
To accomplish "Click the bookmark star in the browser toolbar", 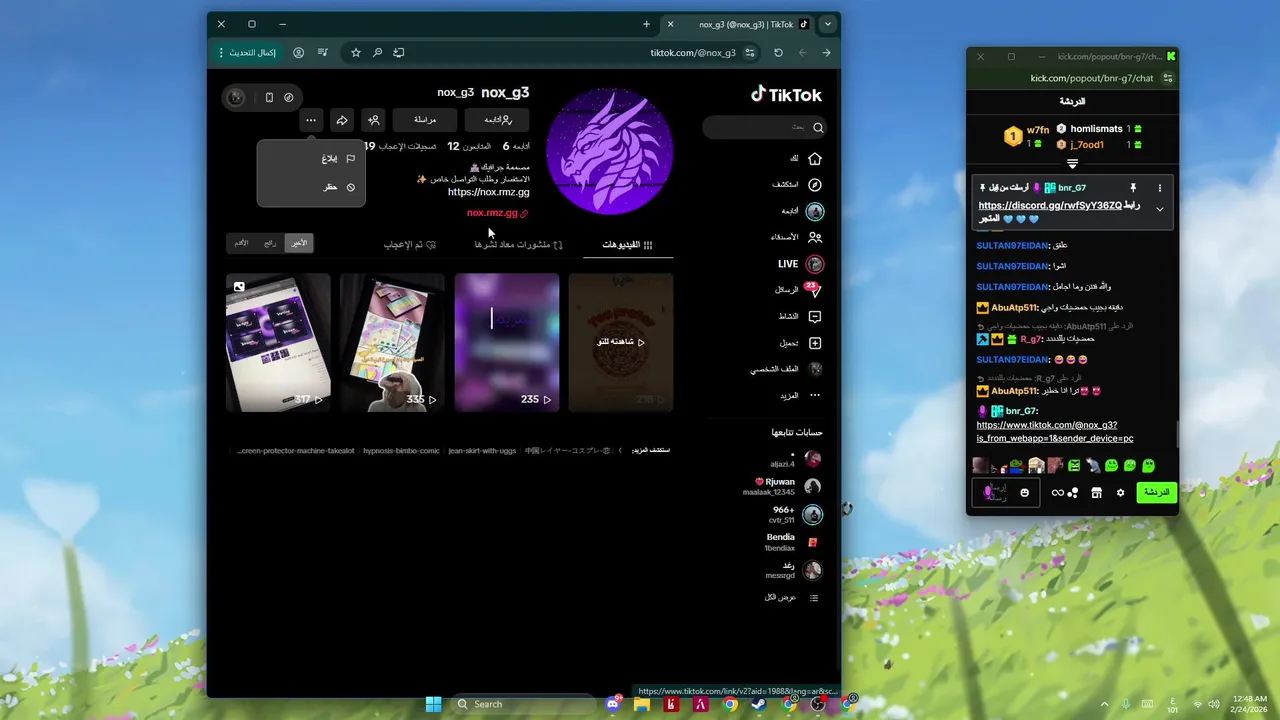I will coord(355,53).
